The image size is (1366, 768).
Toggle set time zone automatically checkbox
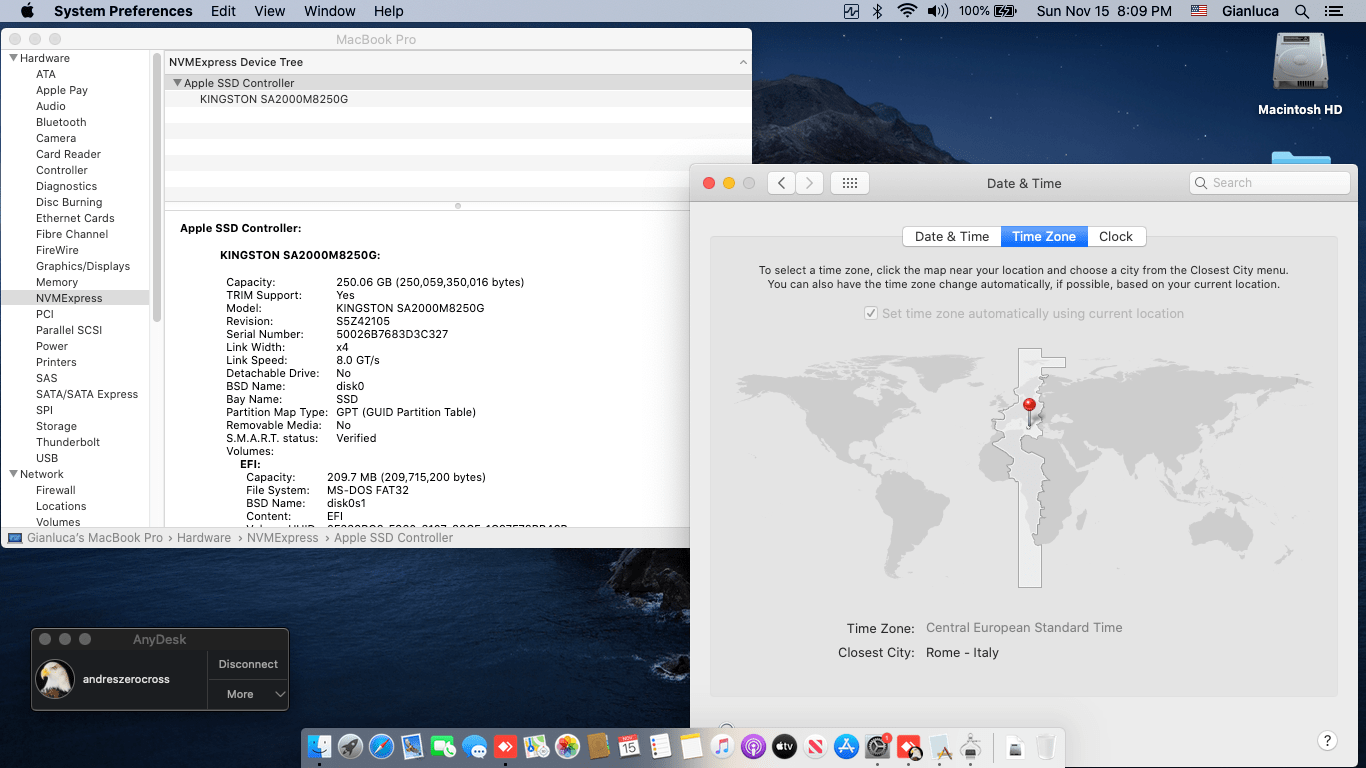(x=871, y=313)
